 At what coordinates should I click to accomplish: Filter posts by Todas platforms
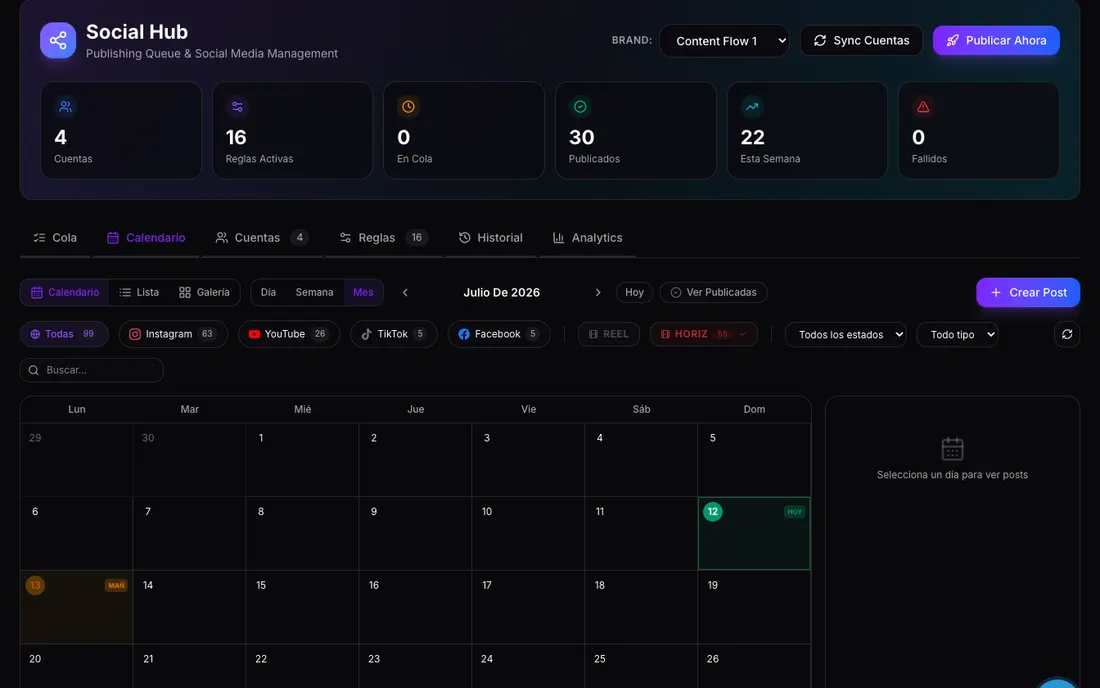point(64,335)
